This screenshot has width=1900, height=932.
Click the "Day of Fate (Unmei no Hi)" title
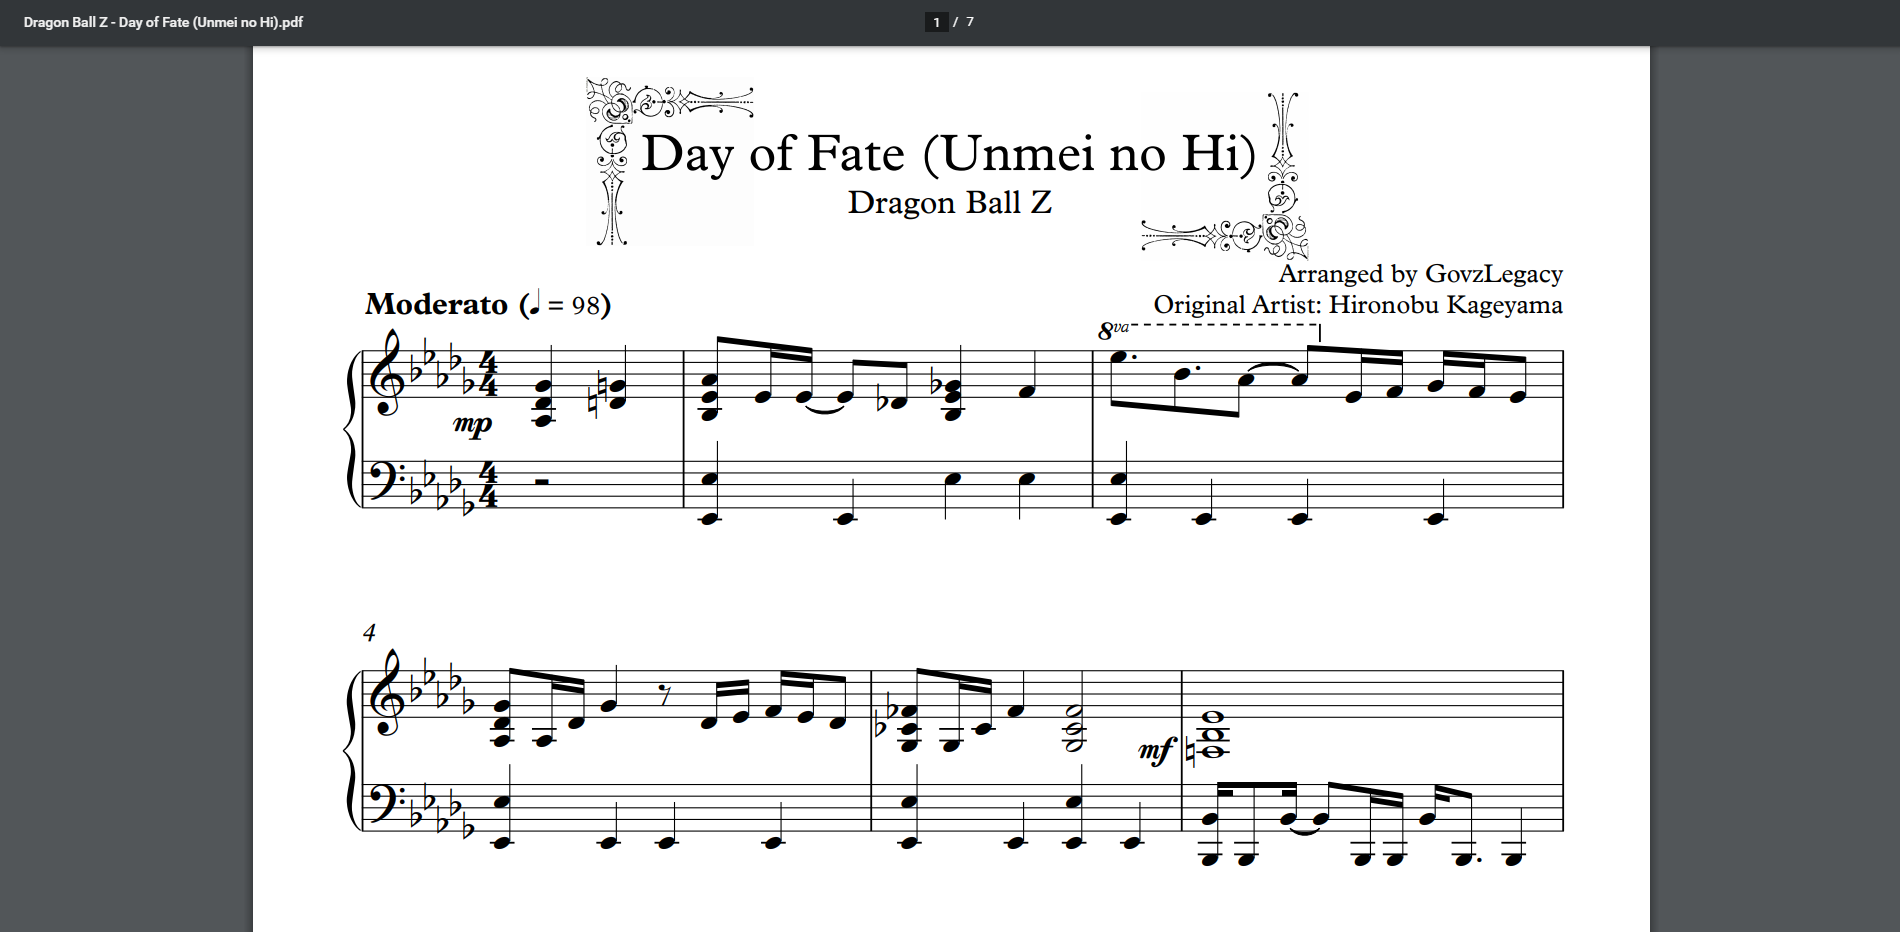click(948, 154)
